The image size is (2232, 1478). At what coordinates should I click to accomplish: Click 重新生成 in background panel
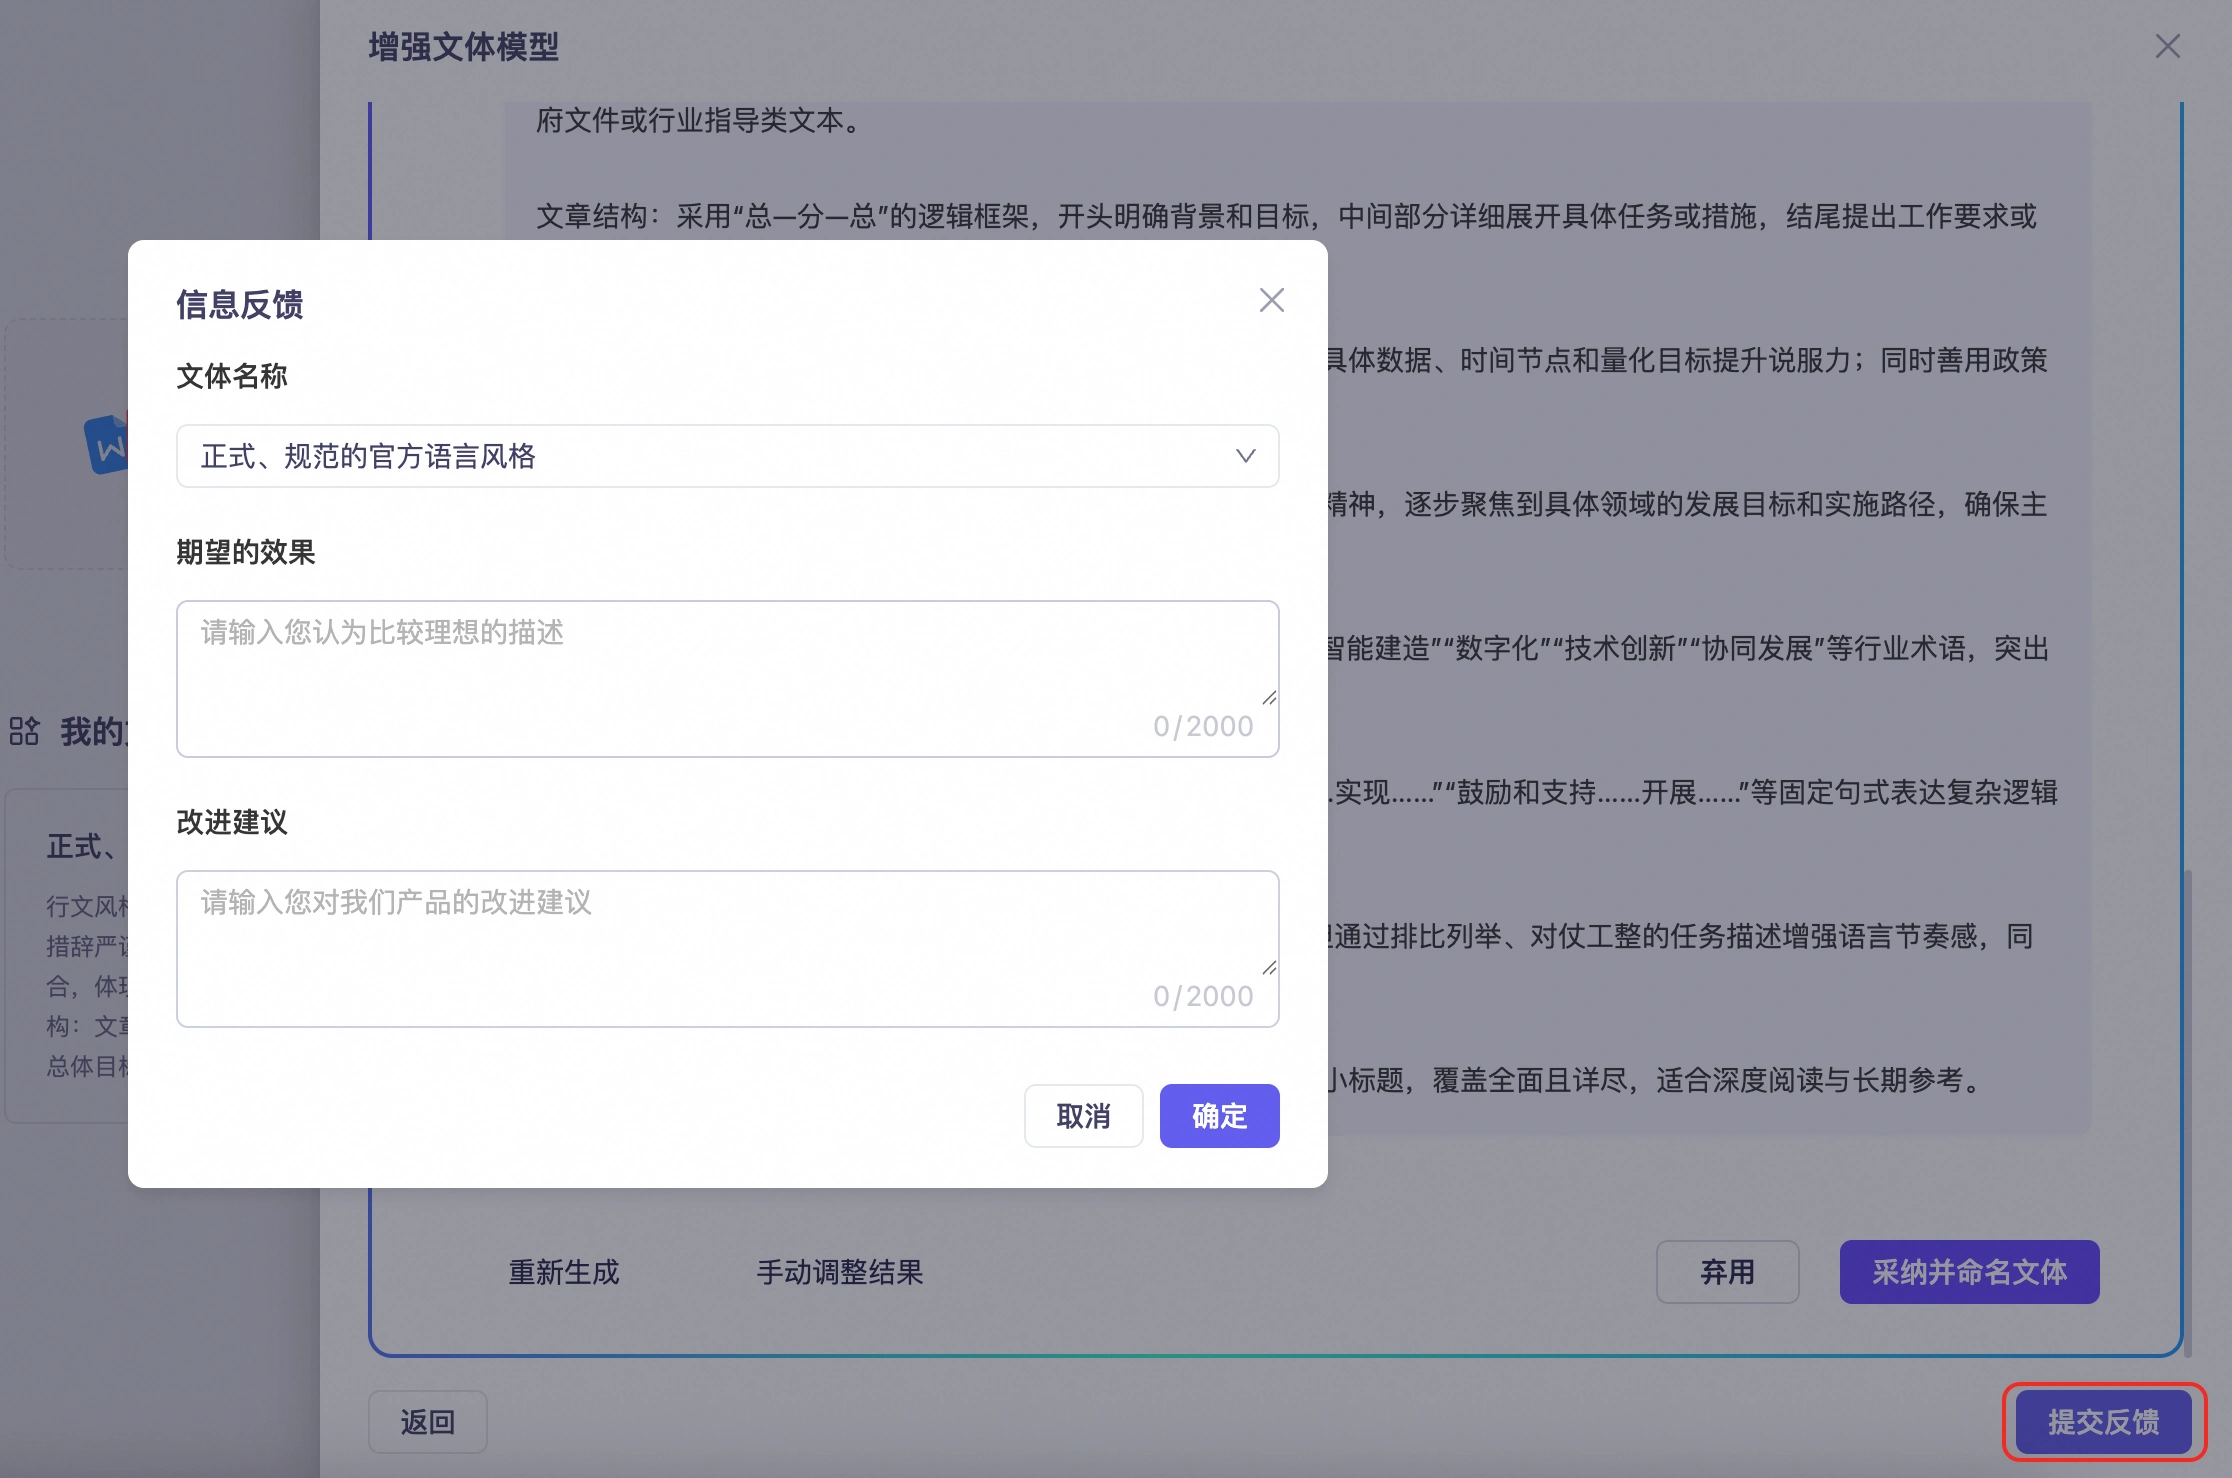click(x=564, y=1272)
